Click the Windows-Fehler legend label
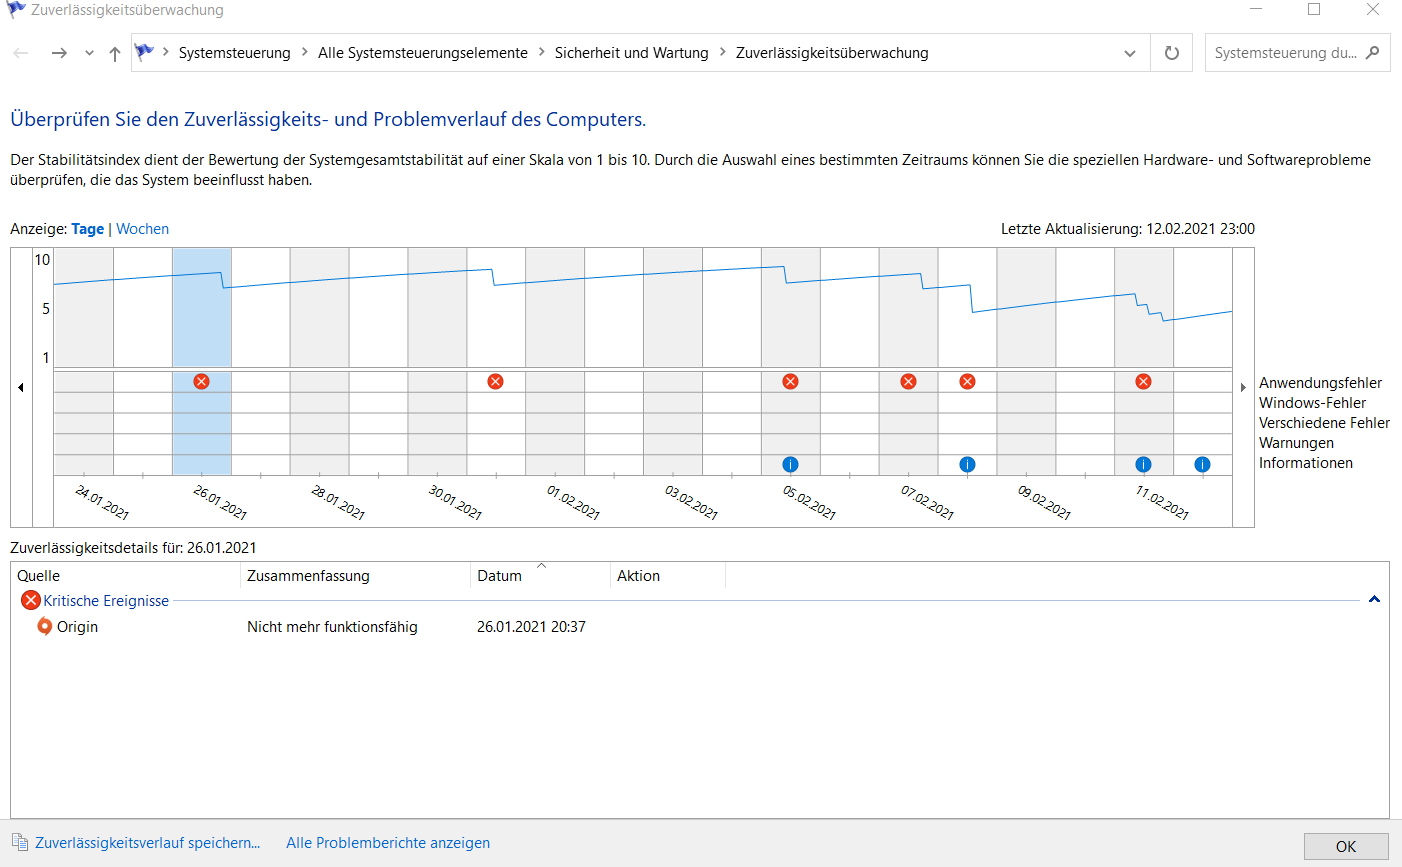Viewport: 1402px width, 867px height. (1312, 403)
